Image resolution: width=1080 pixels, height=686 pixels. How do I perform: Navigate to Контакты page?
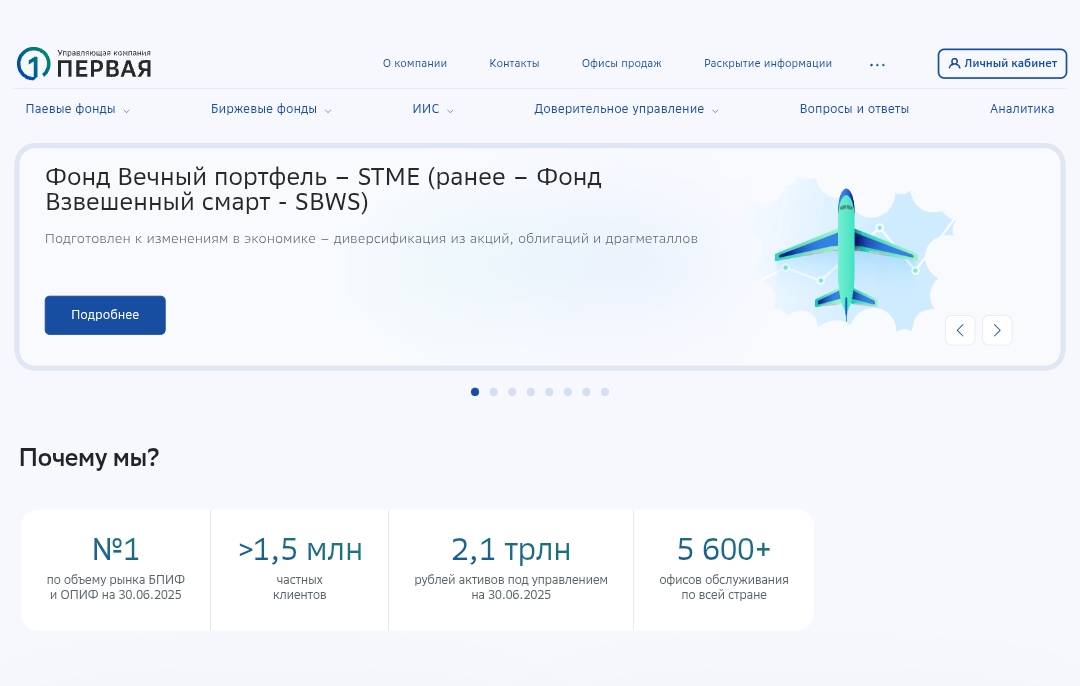click(514, 64)
